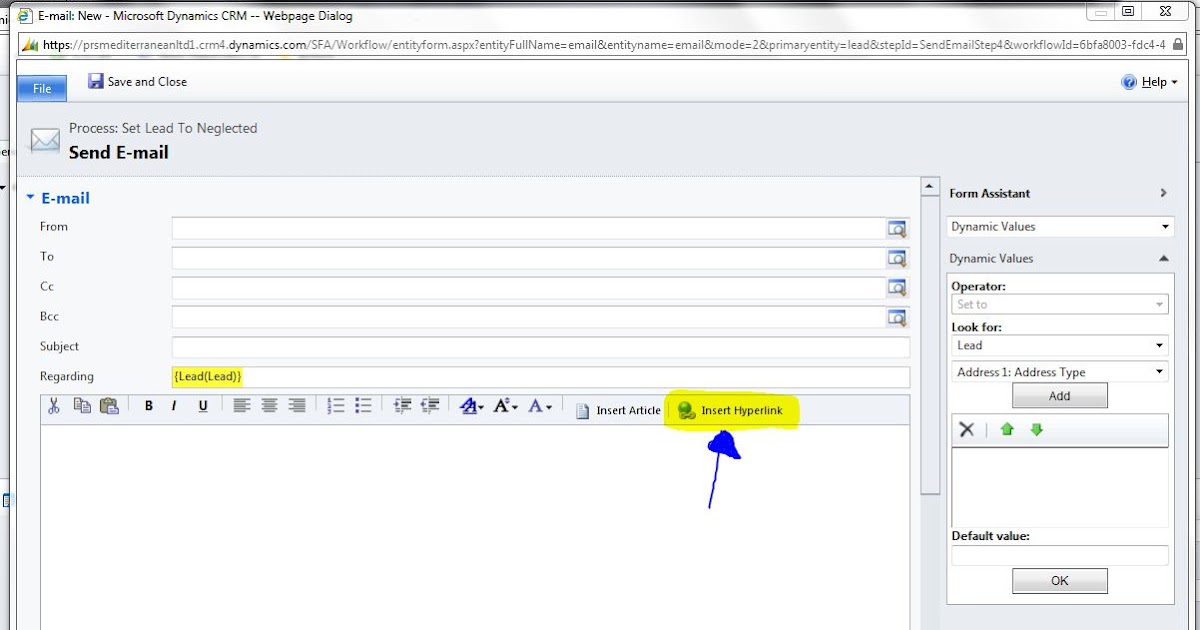This screenshot has width=1200, height=630.
Task: Click the Save and Close disk icon
Action: 96,81
